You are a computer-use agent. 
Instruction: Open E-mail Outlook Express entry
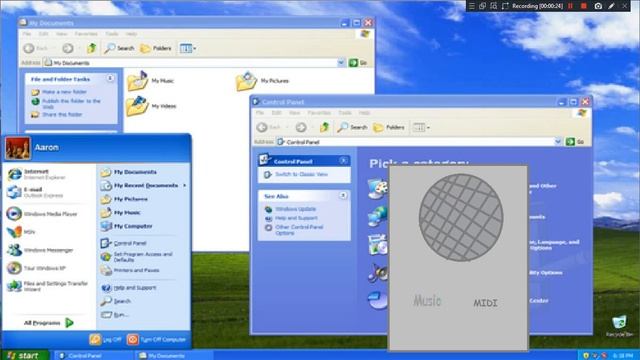tap(35, 192)
